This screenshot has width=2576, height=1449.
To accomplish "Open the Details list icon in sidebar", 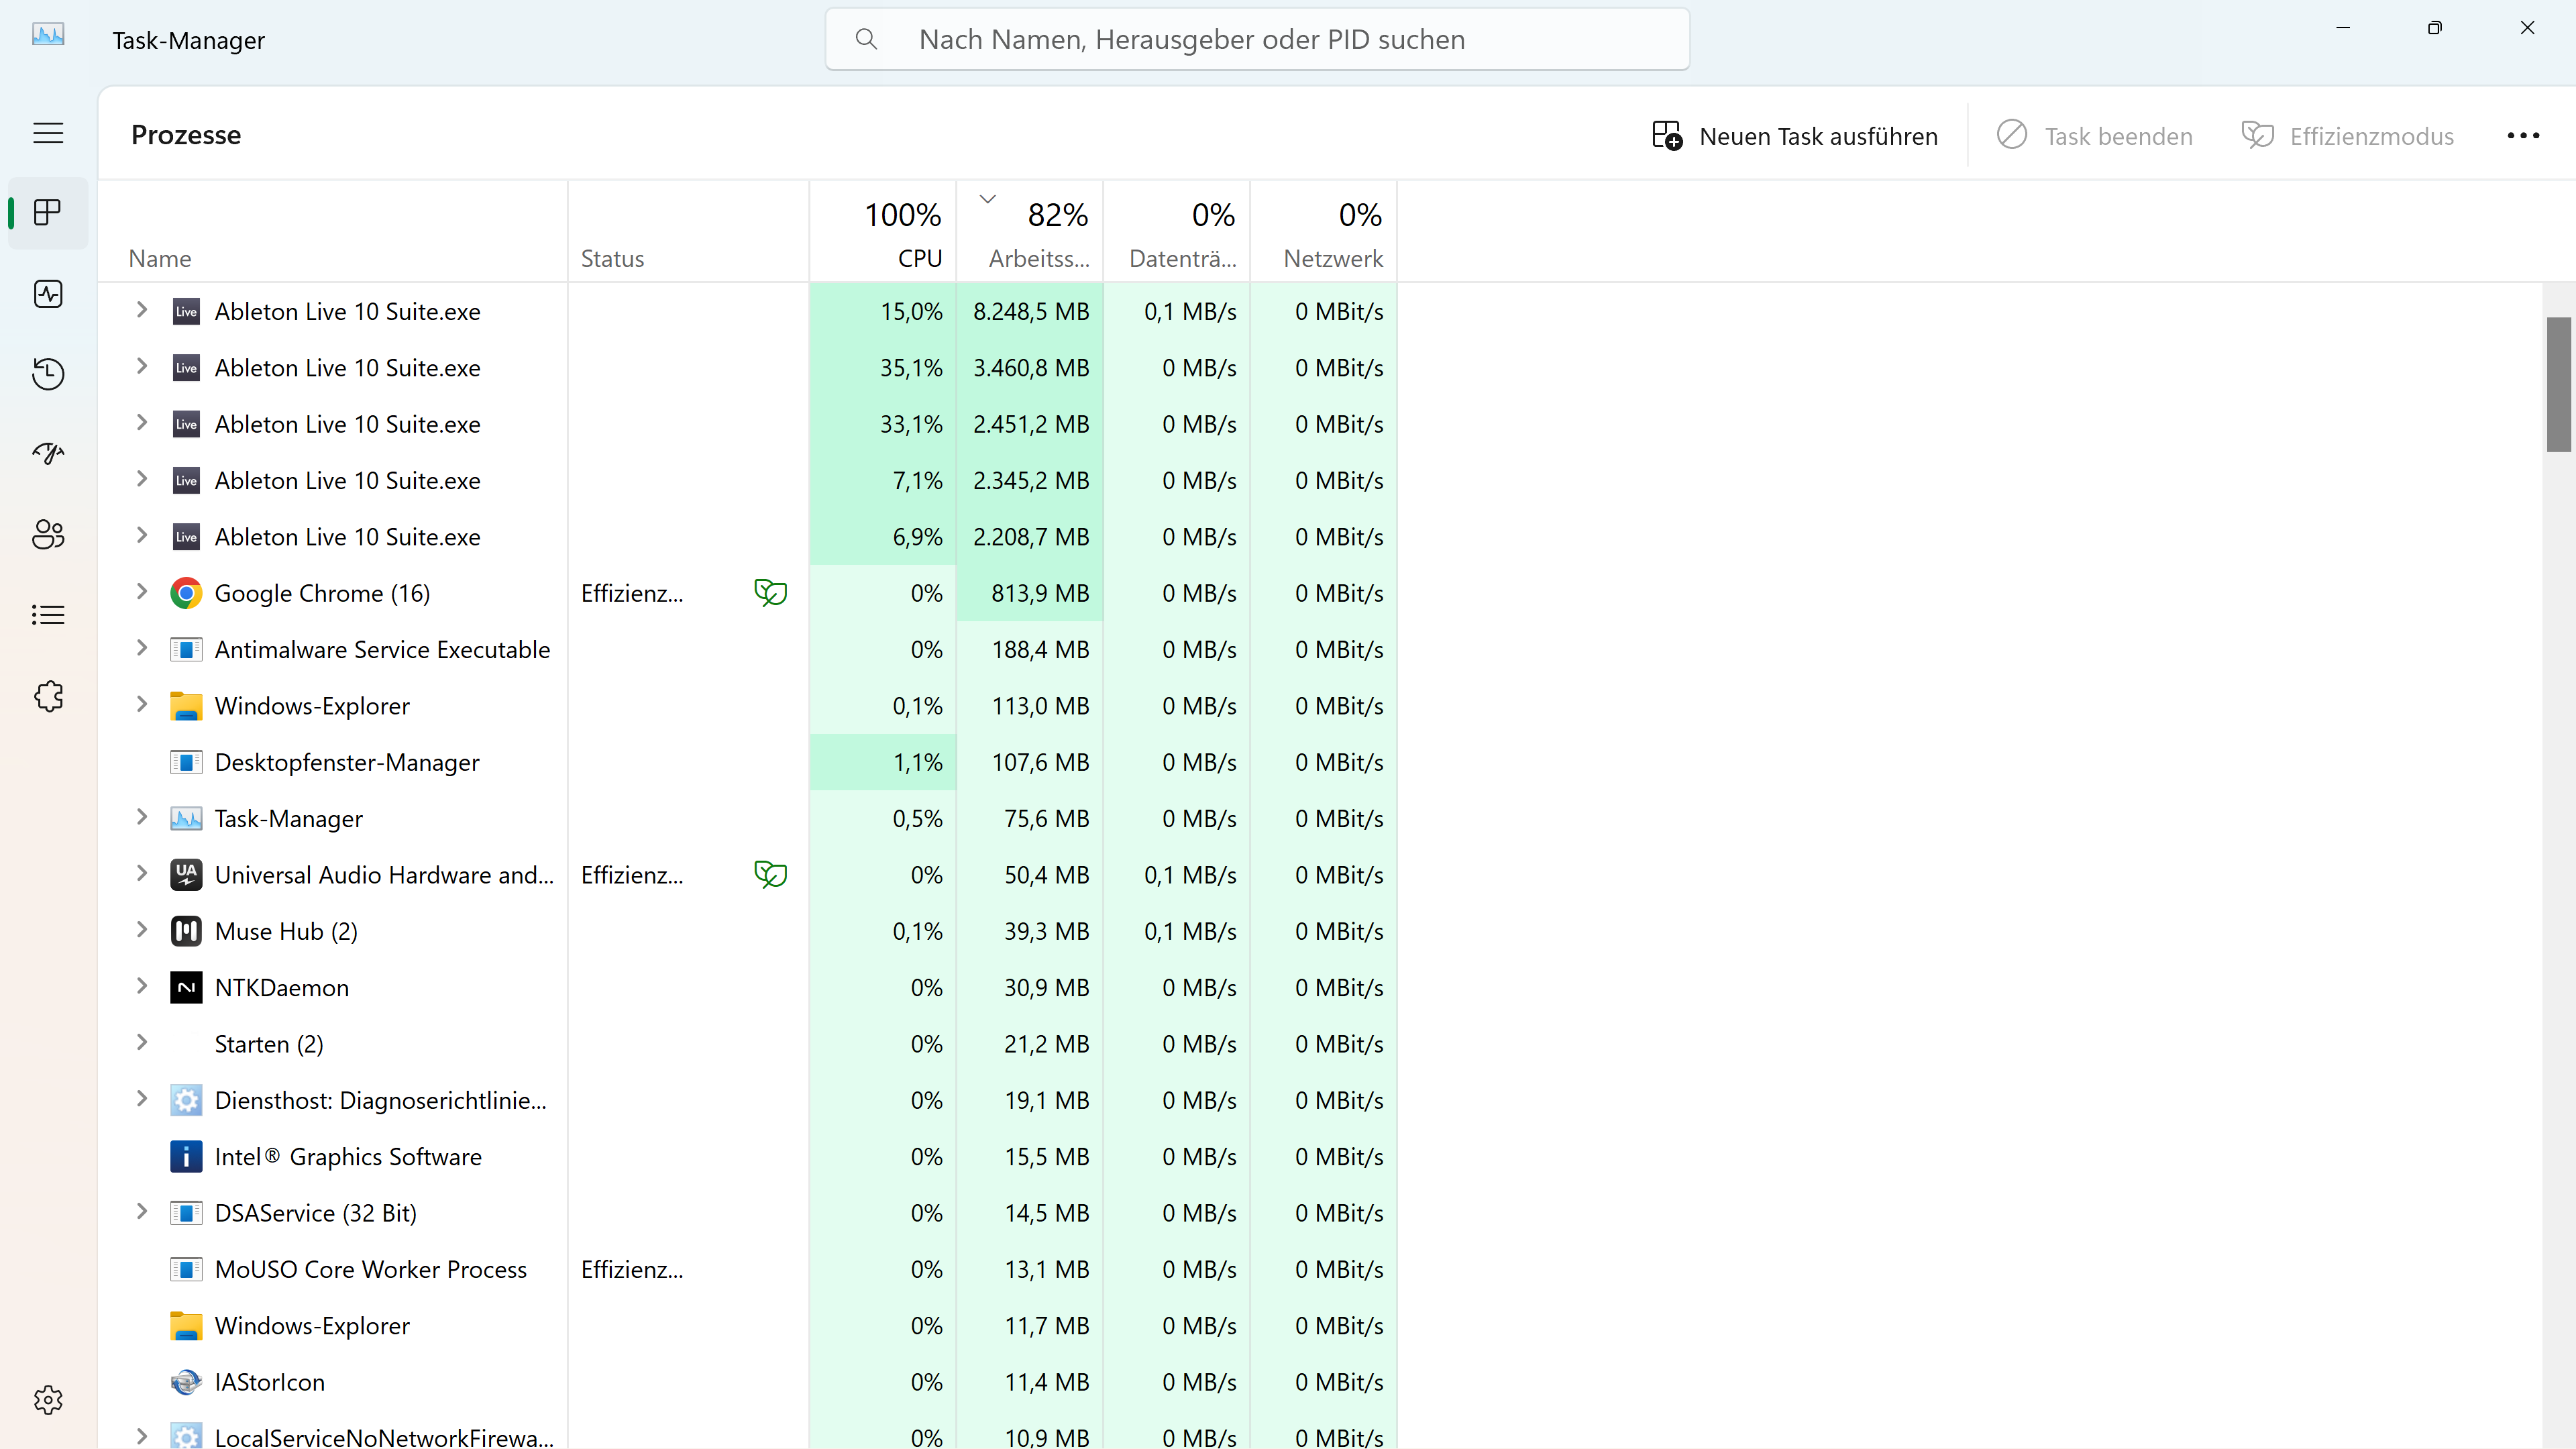I will coord(48,615).
